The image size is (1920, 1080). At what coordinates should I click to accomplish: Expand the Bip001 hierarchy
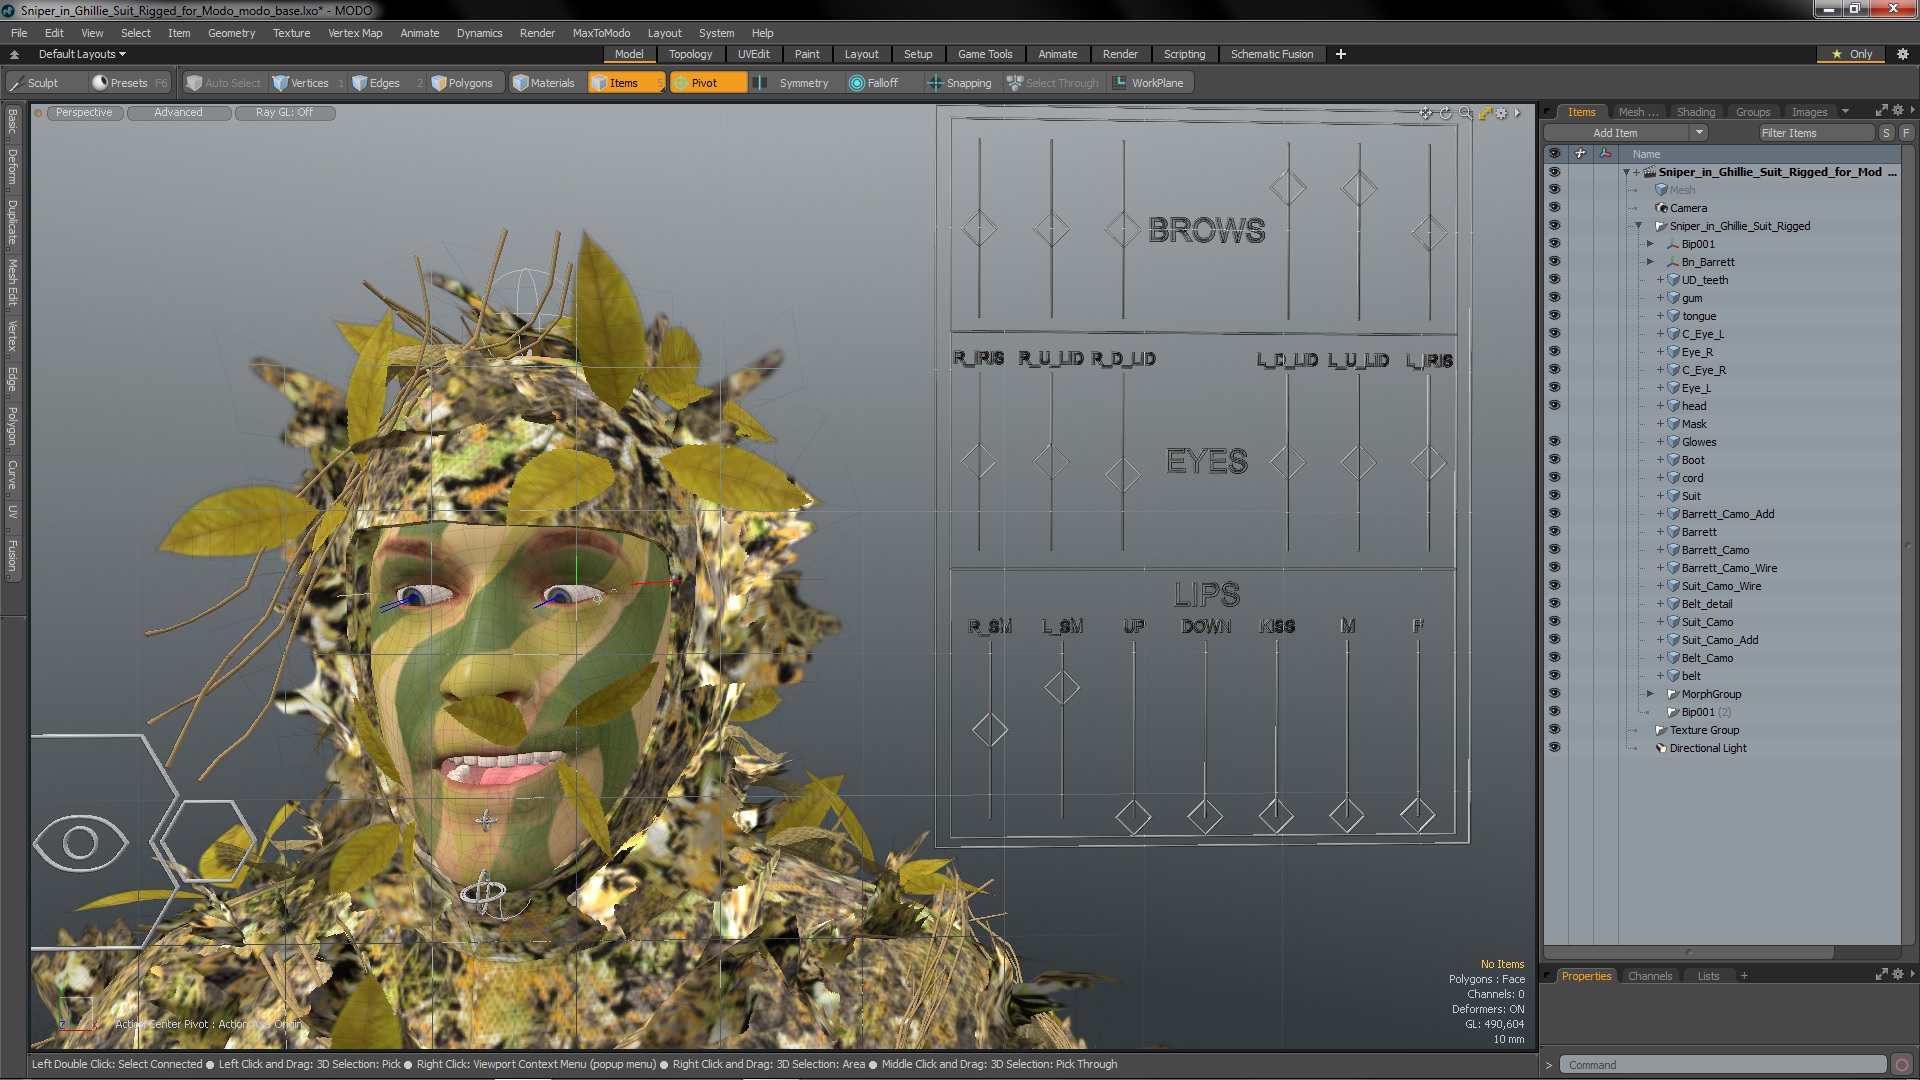(1650, 244)
